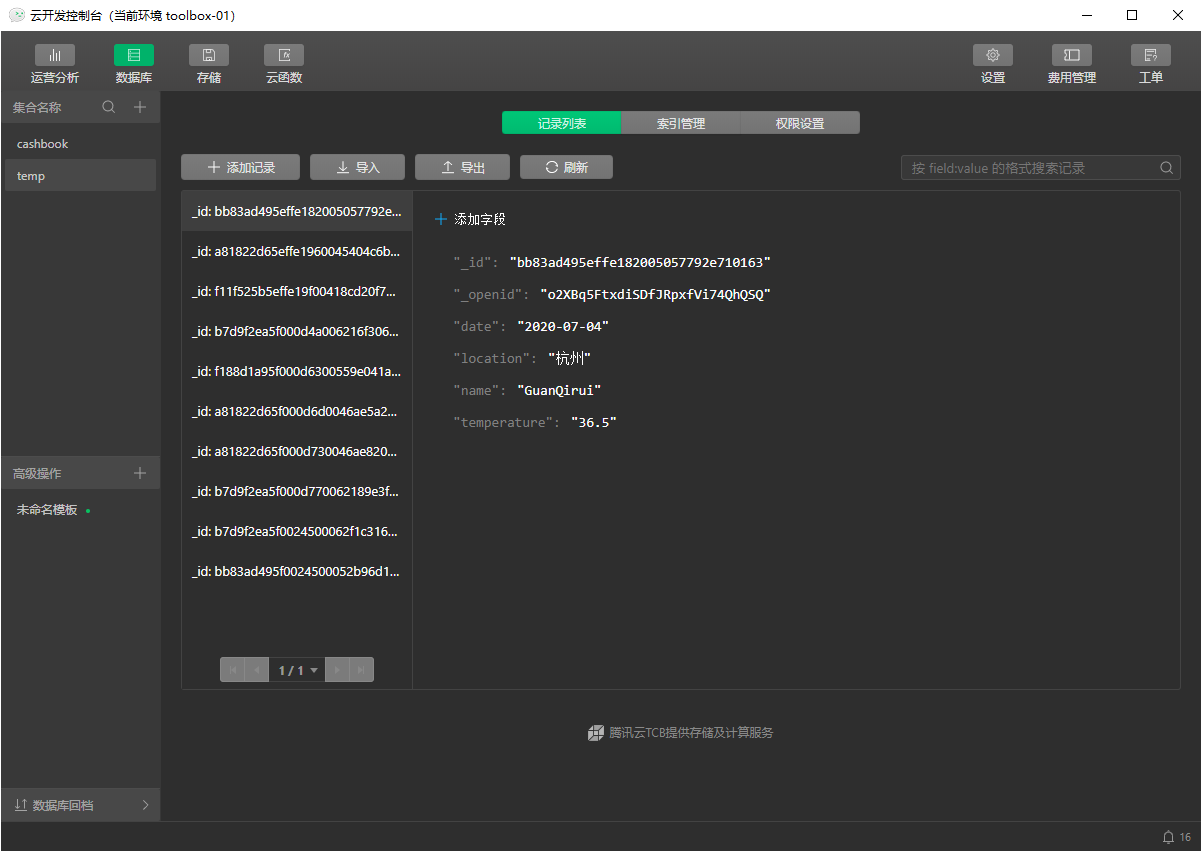Click the 刷新 refresh button
The height and width of the screenshot is (852, 1202).
(566, 168)
